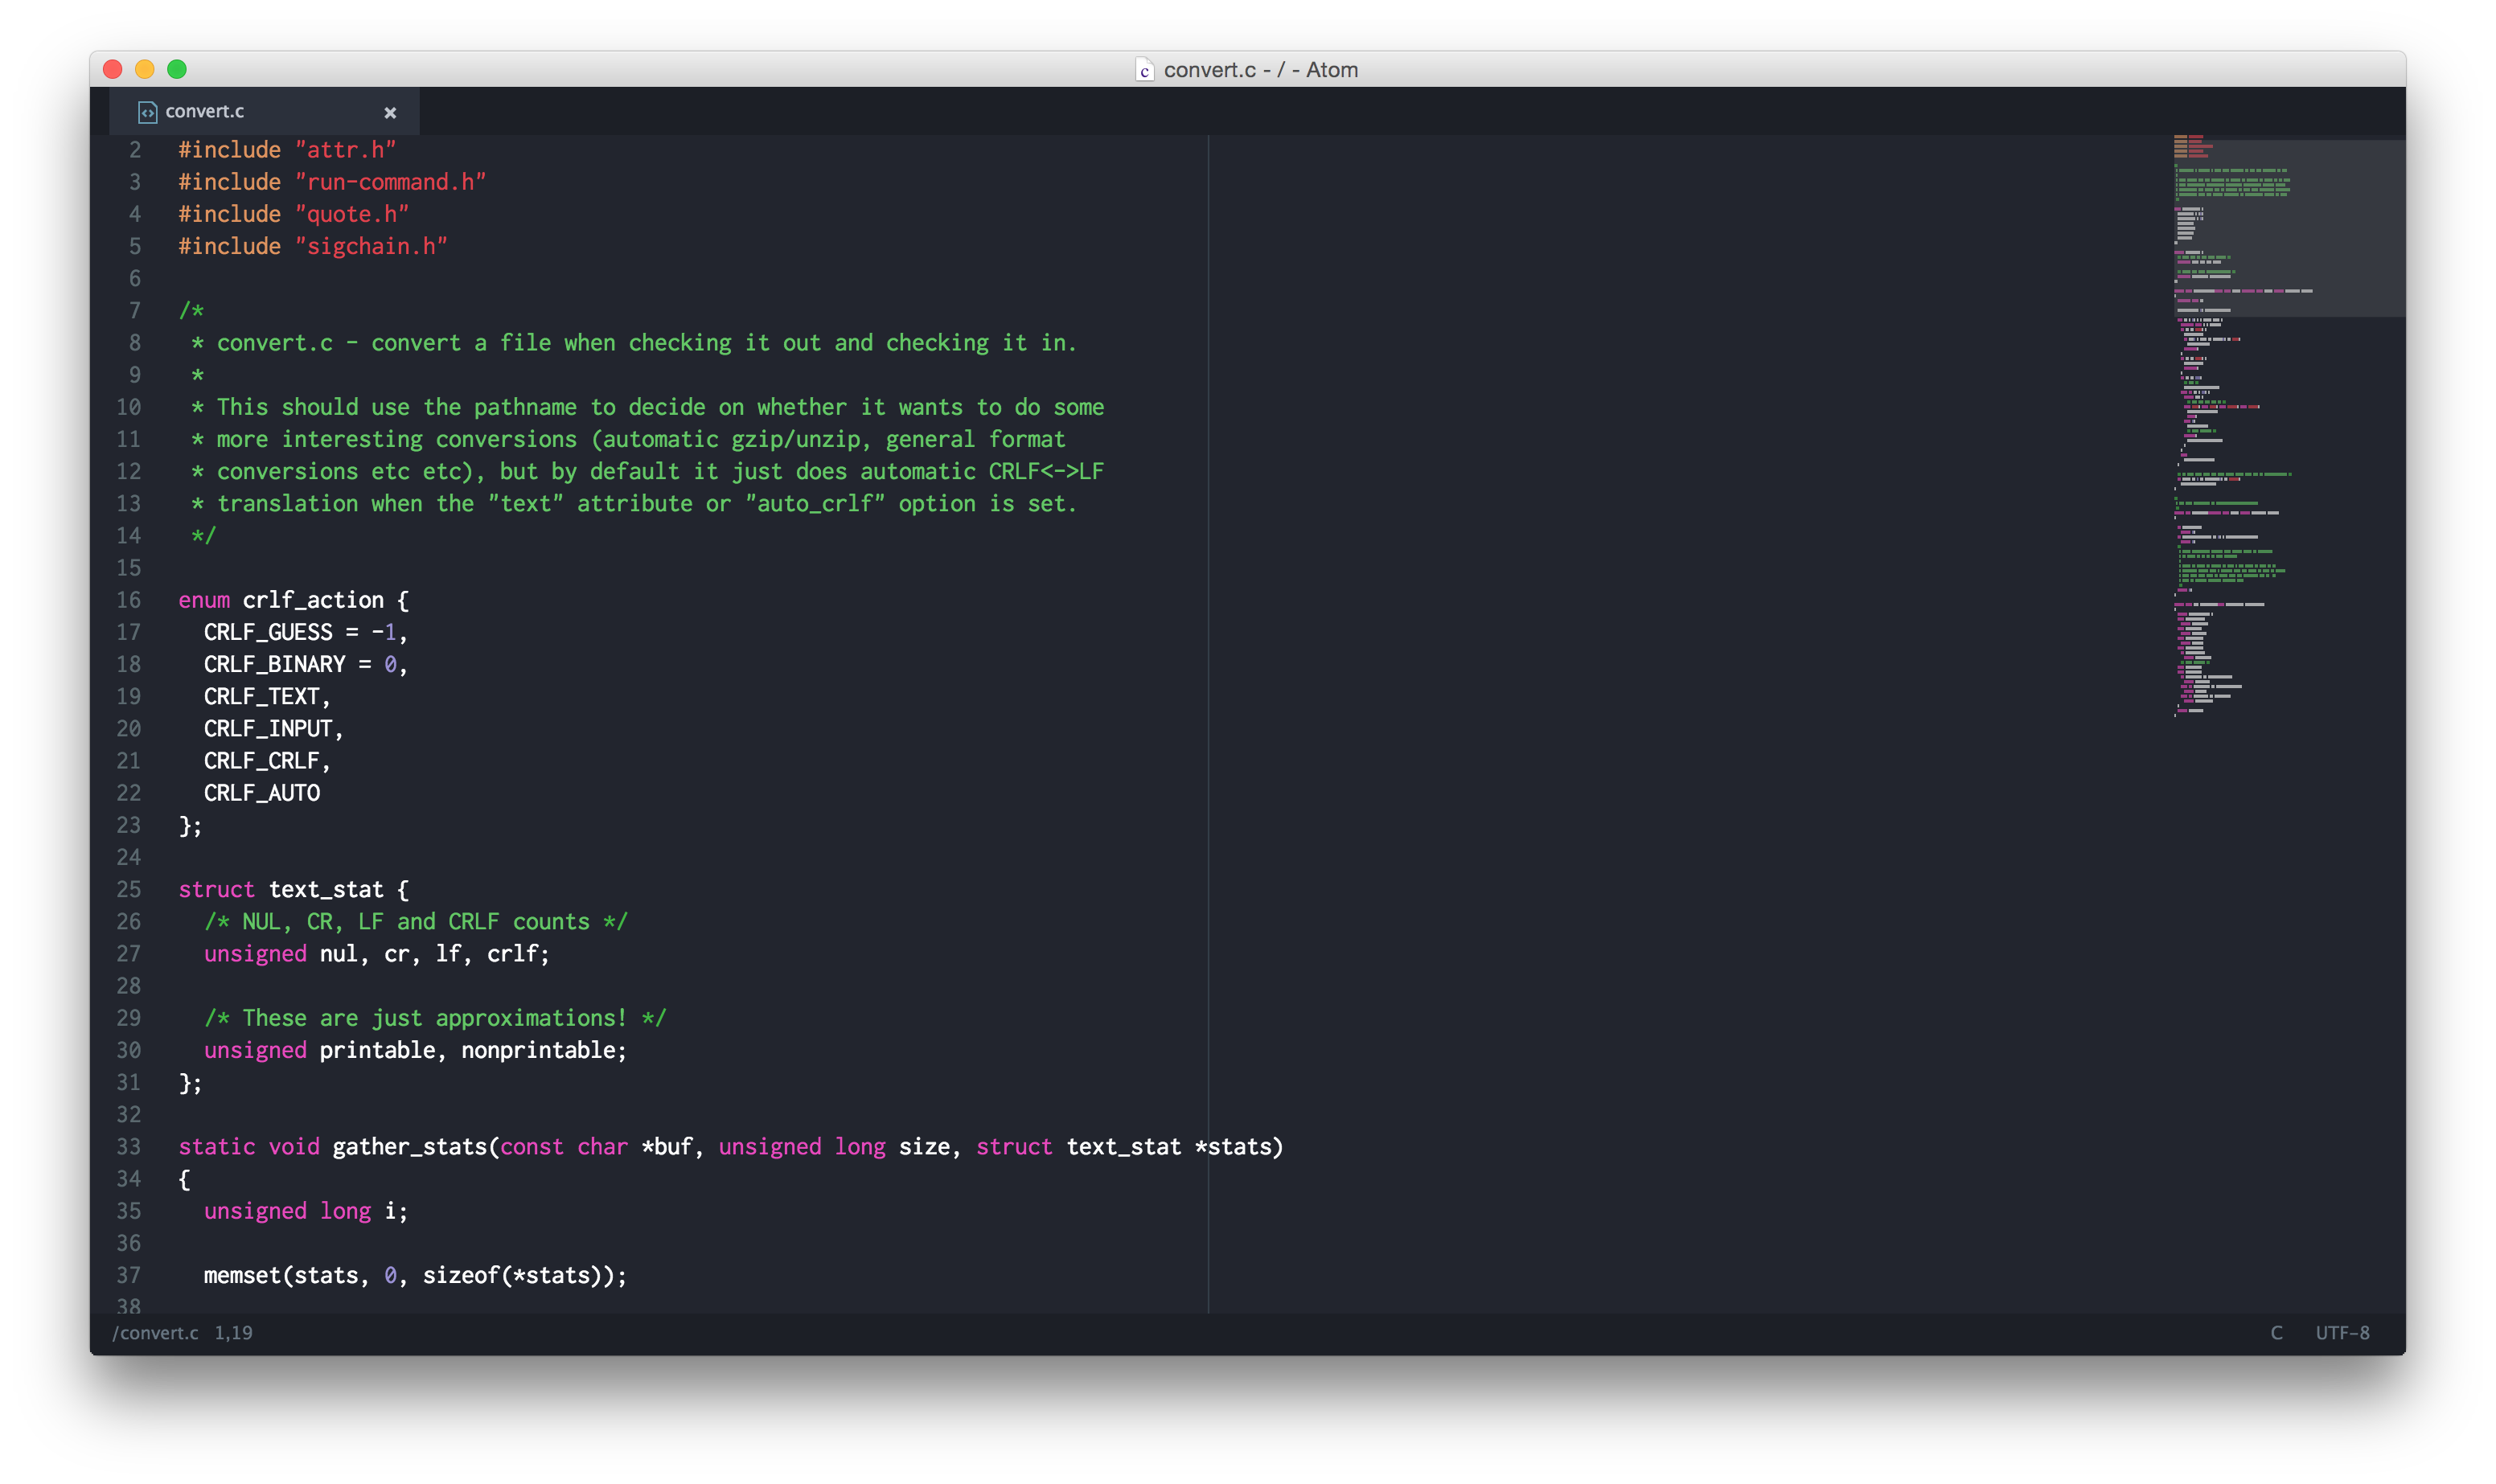Click line number 25 in the gutter
Viewport: 2496px width, 1484px height.
[128, 889]
